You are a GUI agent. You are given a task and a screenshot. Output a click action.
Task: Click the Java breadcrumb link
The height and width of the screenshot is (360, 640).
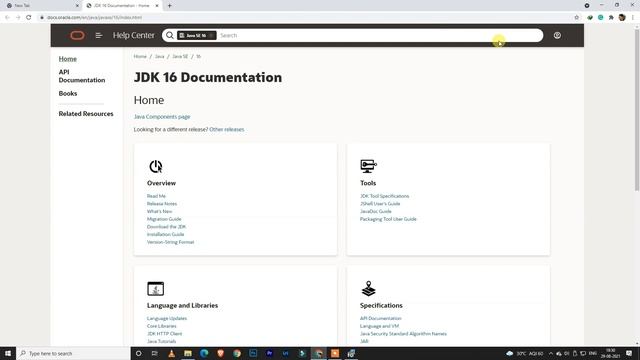point(160,57)
